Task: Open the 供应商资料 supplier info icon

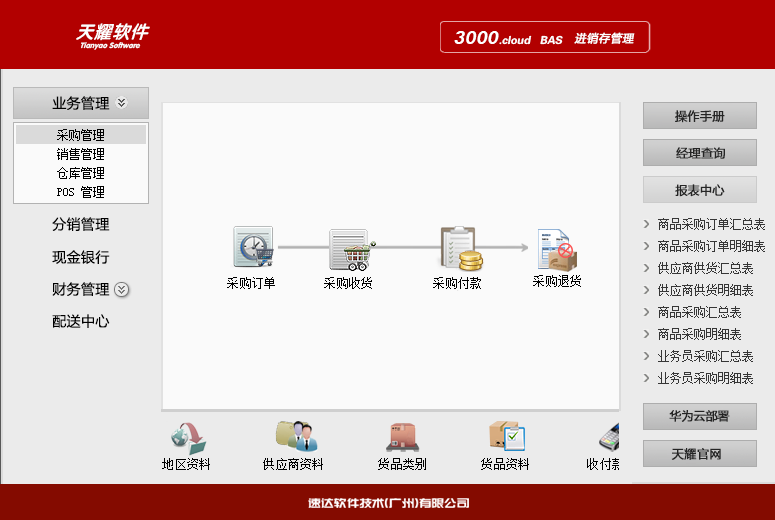Action: (294, 437)
